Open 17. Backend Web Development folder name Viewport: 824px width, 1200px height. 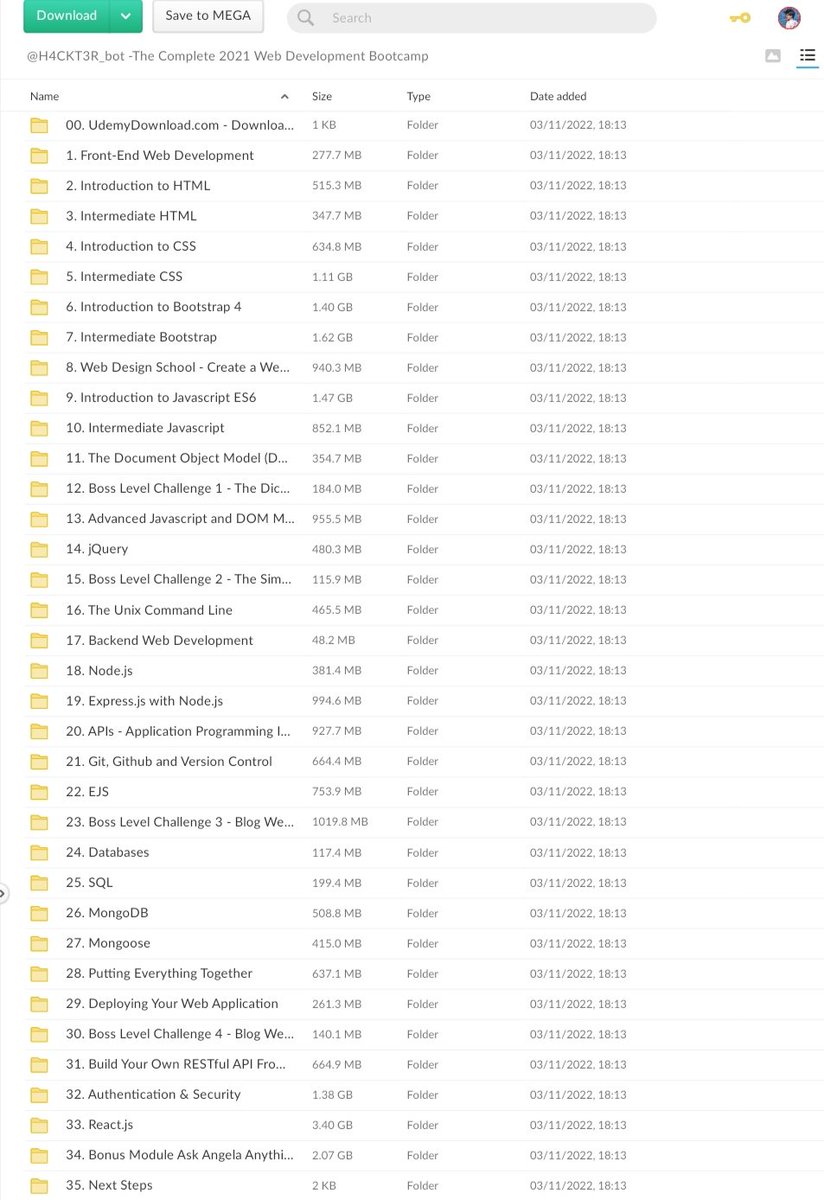159,640
